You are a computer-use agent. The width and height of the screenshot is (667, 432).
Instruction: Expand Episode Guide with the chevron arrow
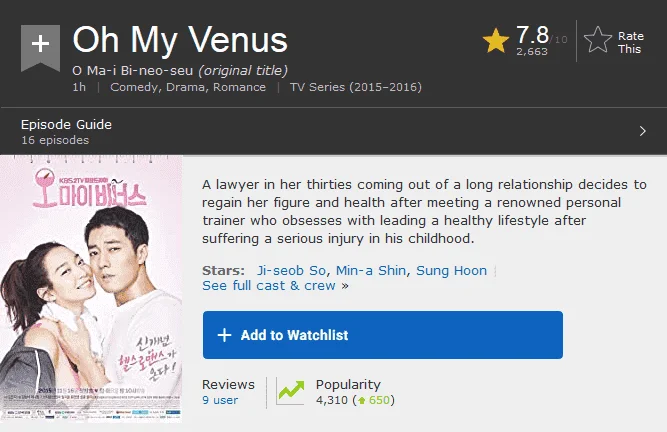point(642,131)
